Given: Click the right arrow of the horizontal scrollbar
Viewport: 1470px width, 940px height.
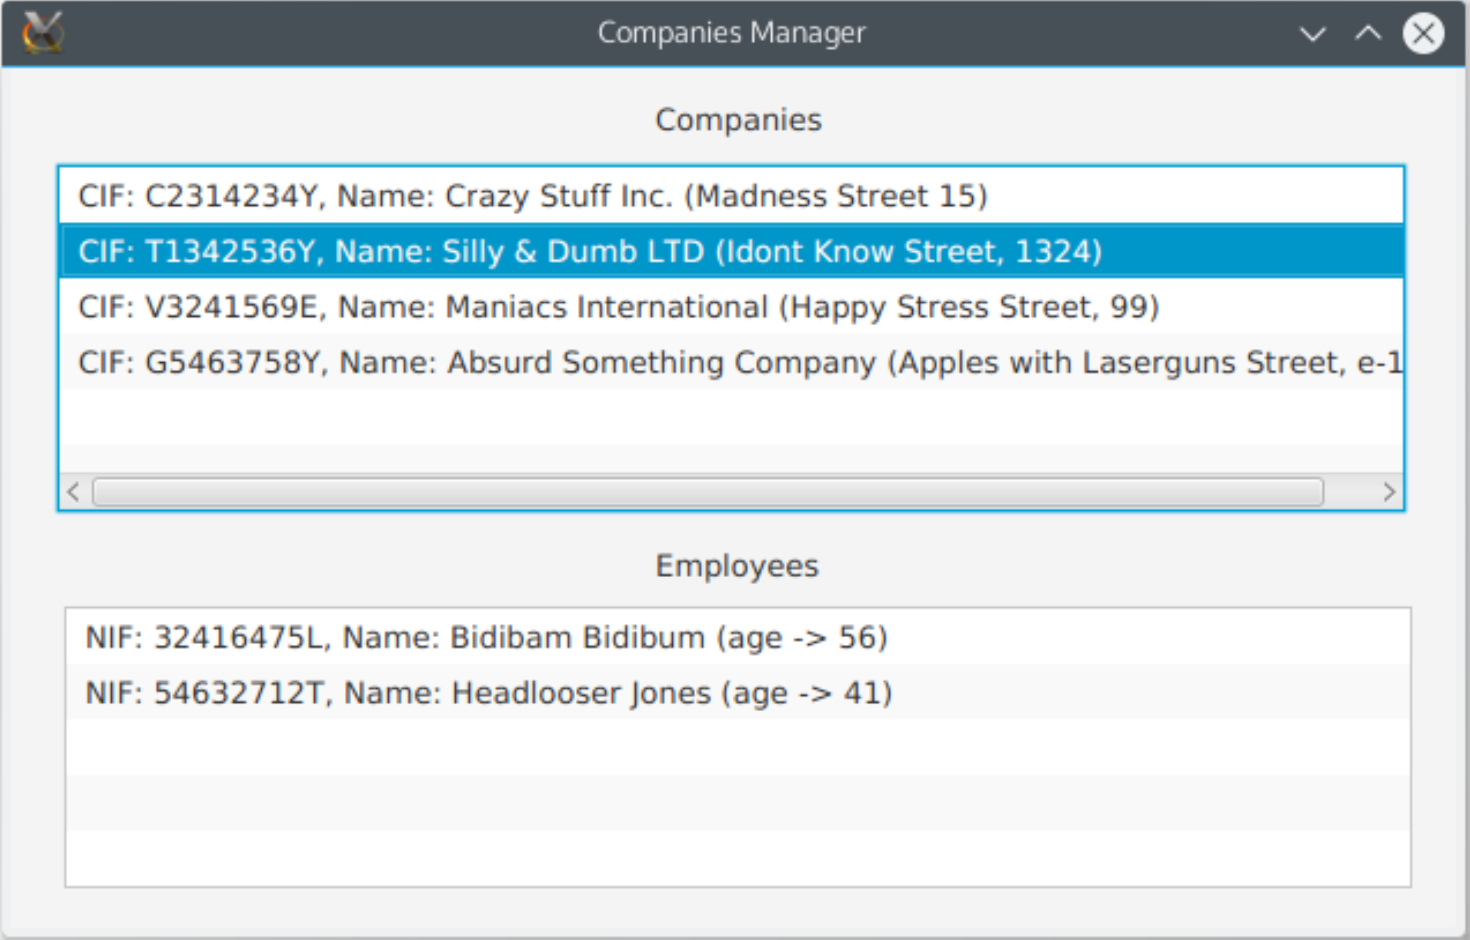Looking at the screenshot, I should click(x=1389, y=491).
